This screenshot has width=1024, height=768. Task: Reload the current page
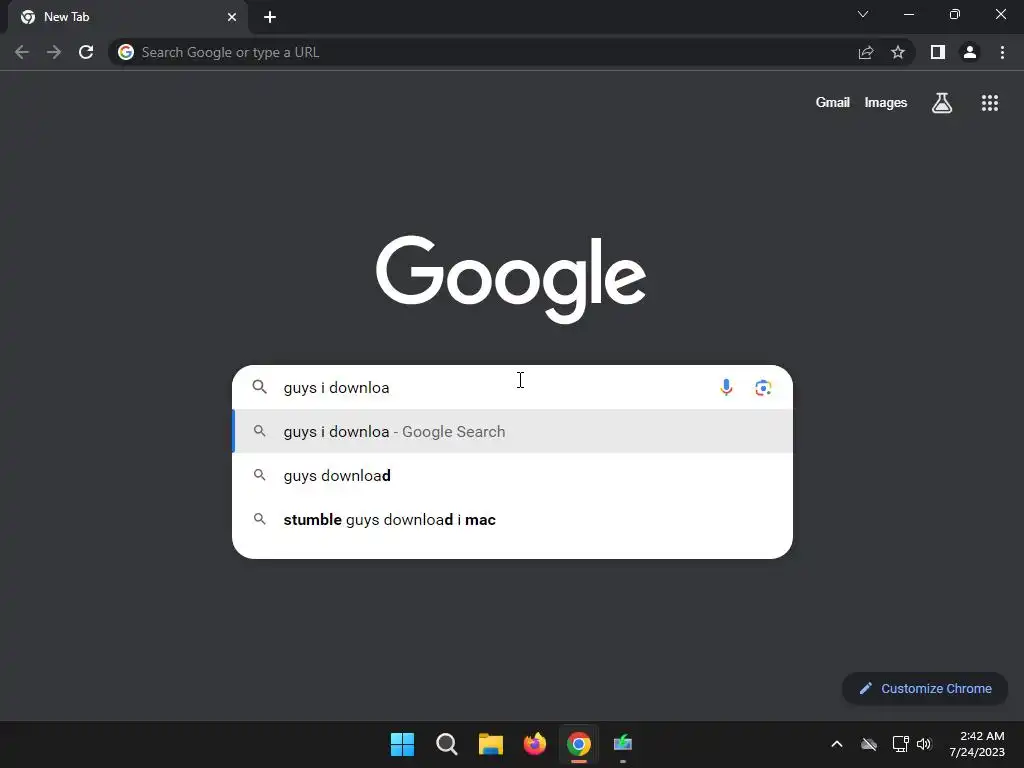[x=86, y=52]
